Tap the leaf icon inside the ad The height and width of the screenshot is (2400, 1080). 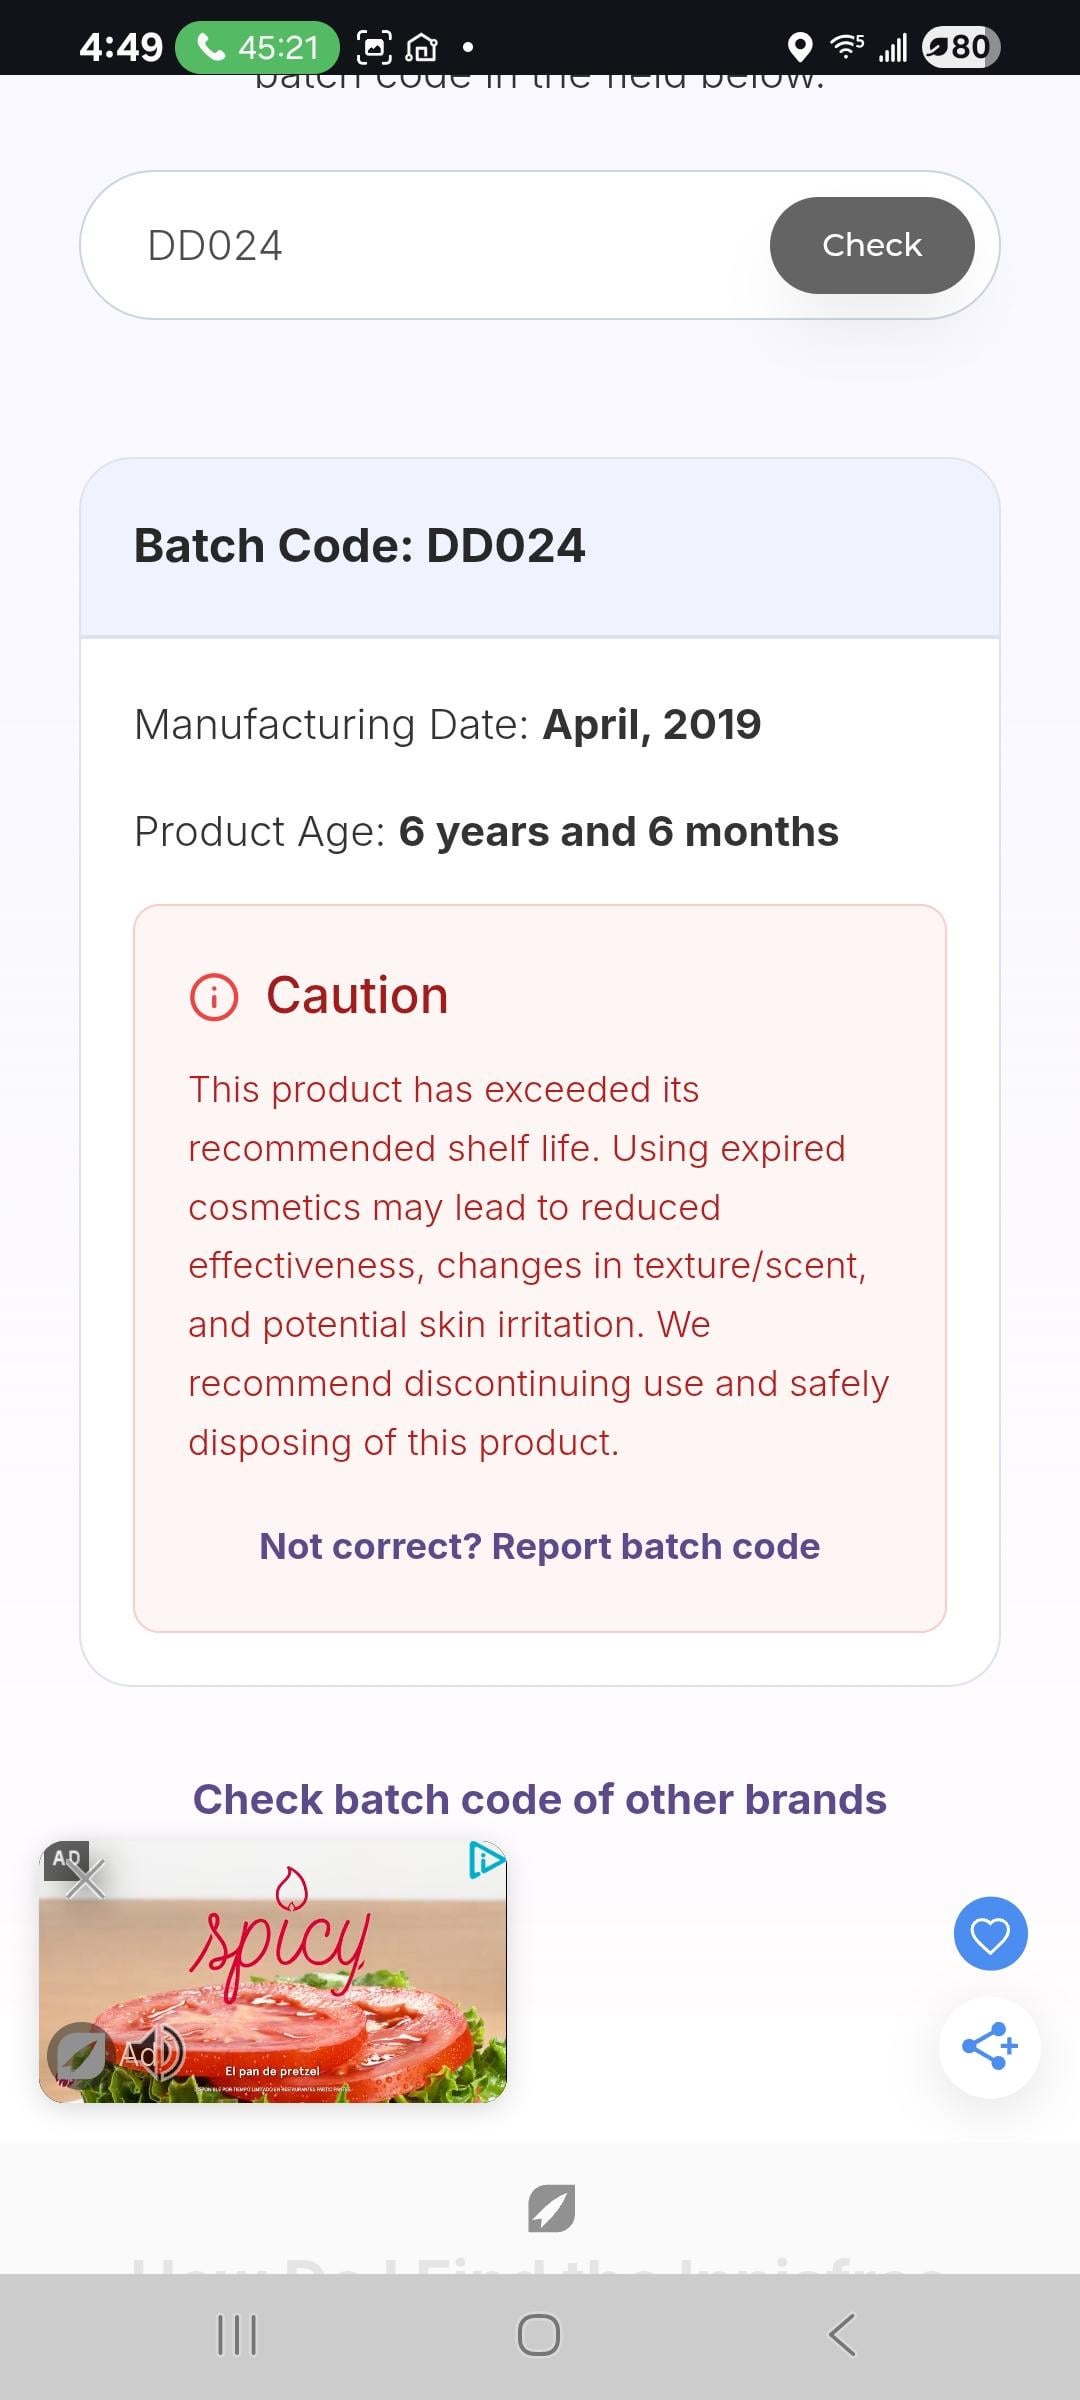coord(77,2053)
